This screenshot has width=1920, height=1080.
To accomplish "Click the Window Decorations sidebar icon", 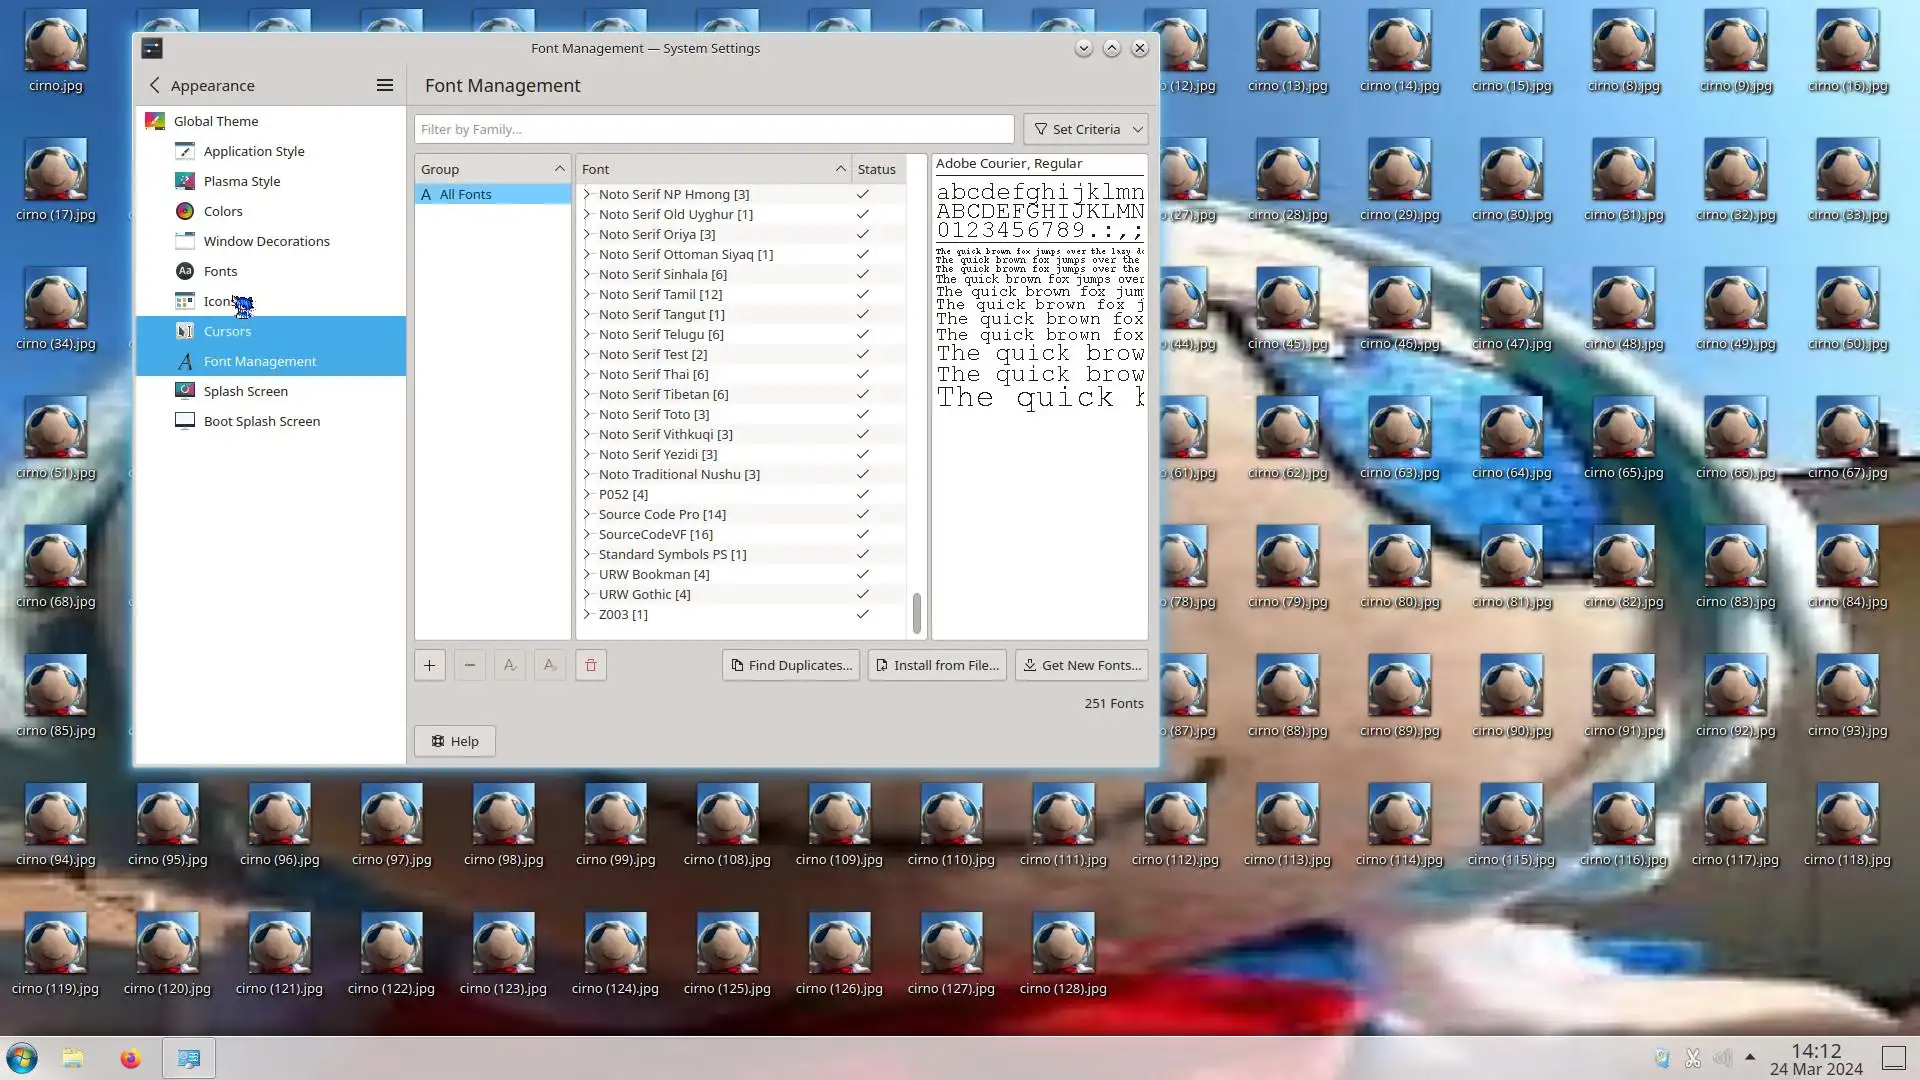I will coord(185,241).
